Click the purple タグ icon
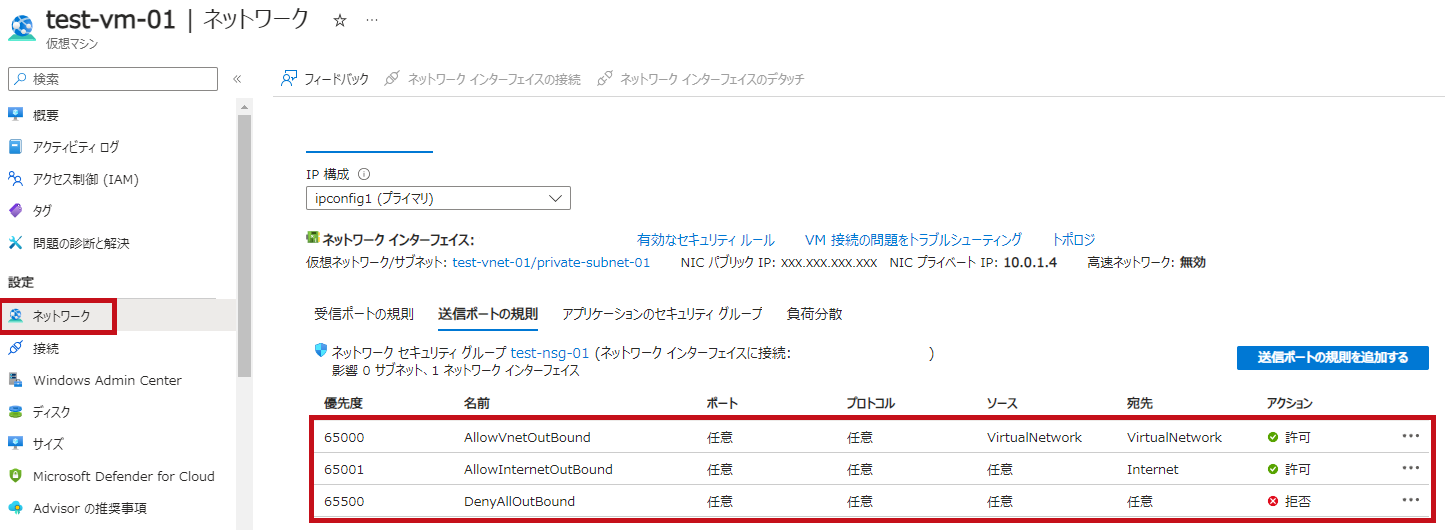Viewport: 1445px width, 530px height. 15,211
